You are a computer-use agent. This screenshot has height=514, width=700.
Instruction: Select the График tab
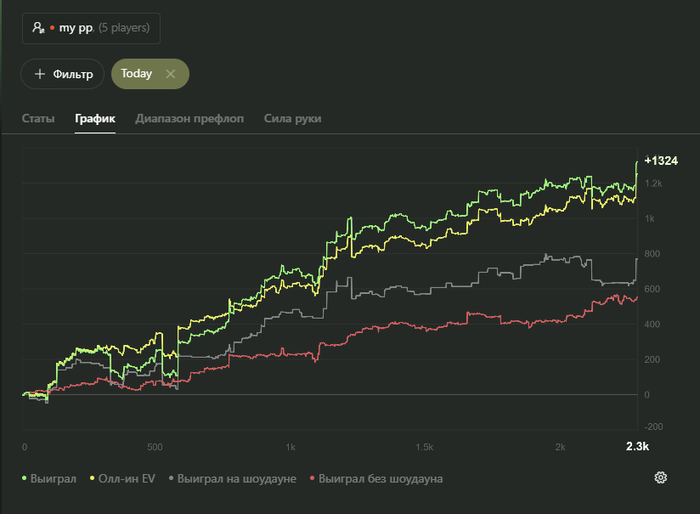95,119
